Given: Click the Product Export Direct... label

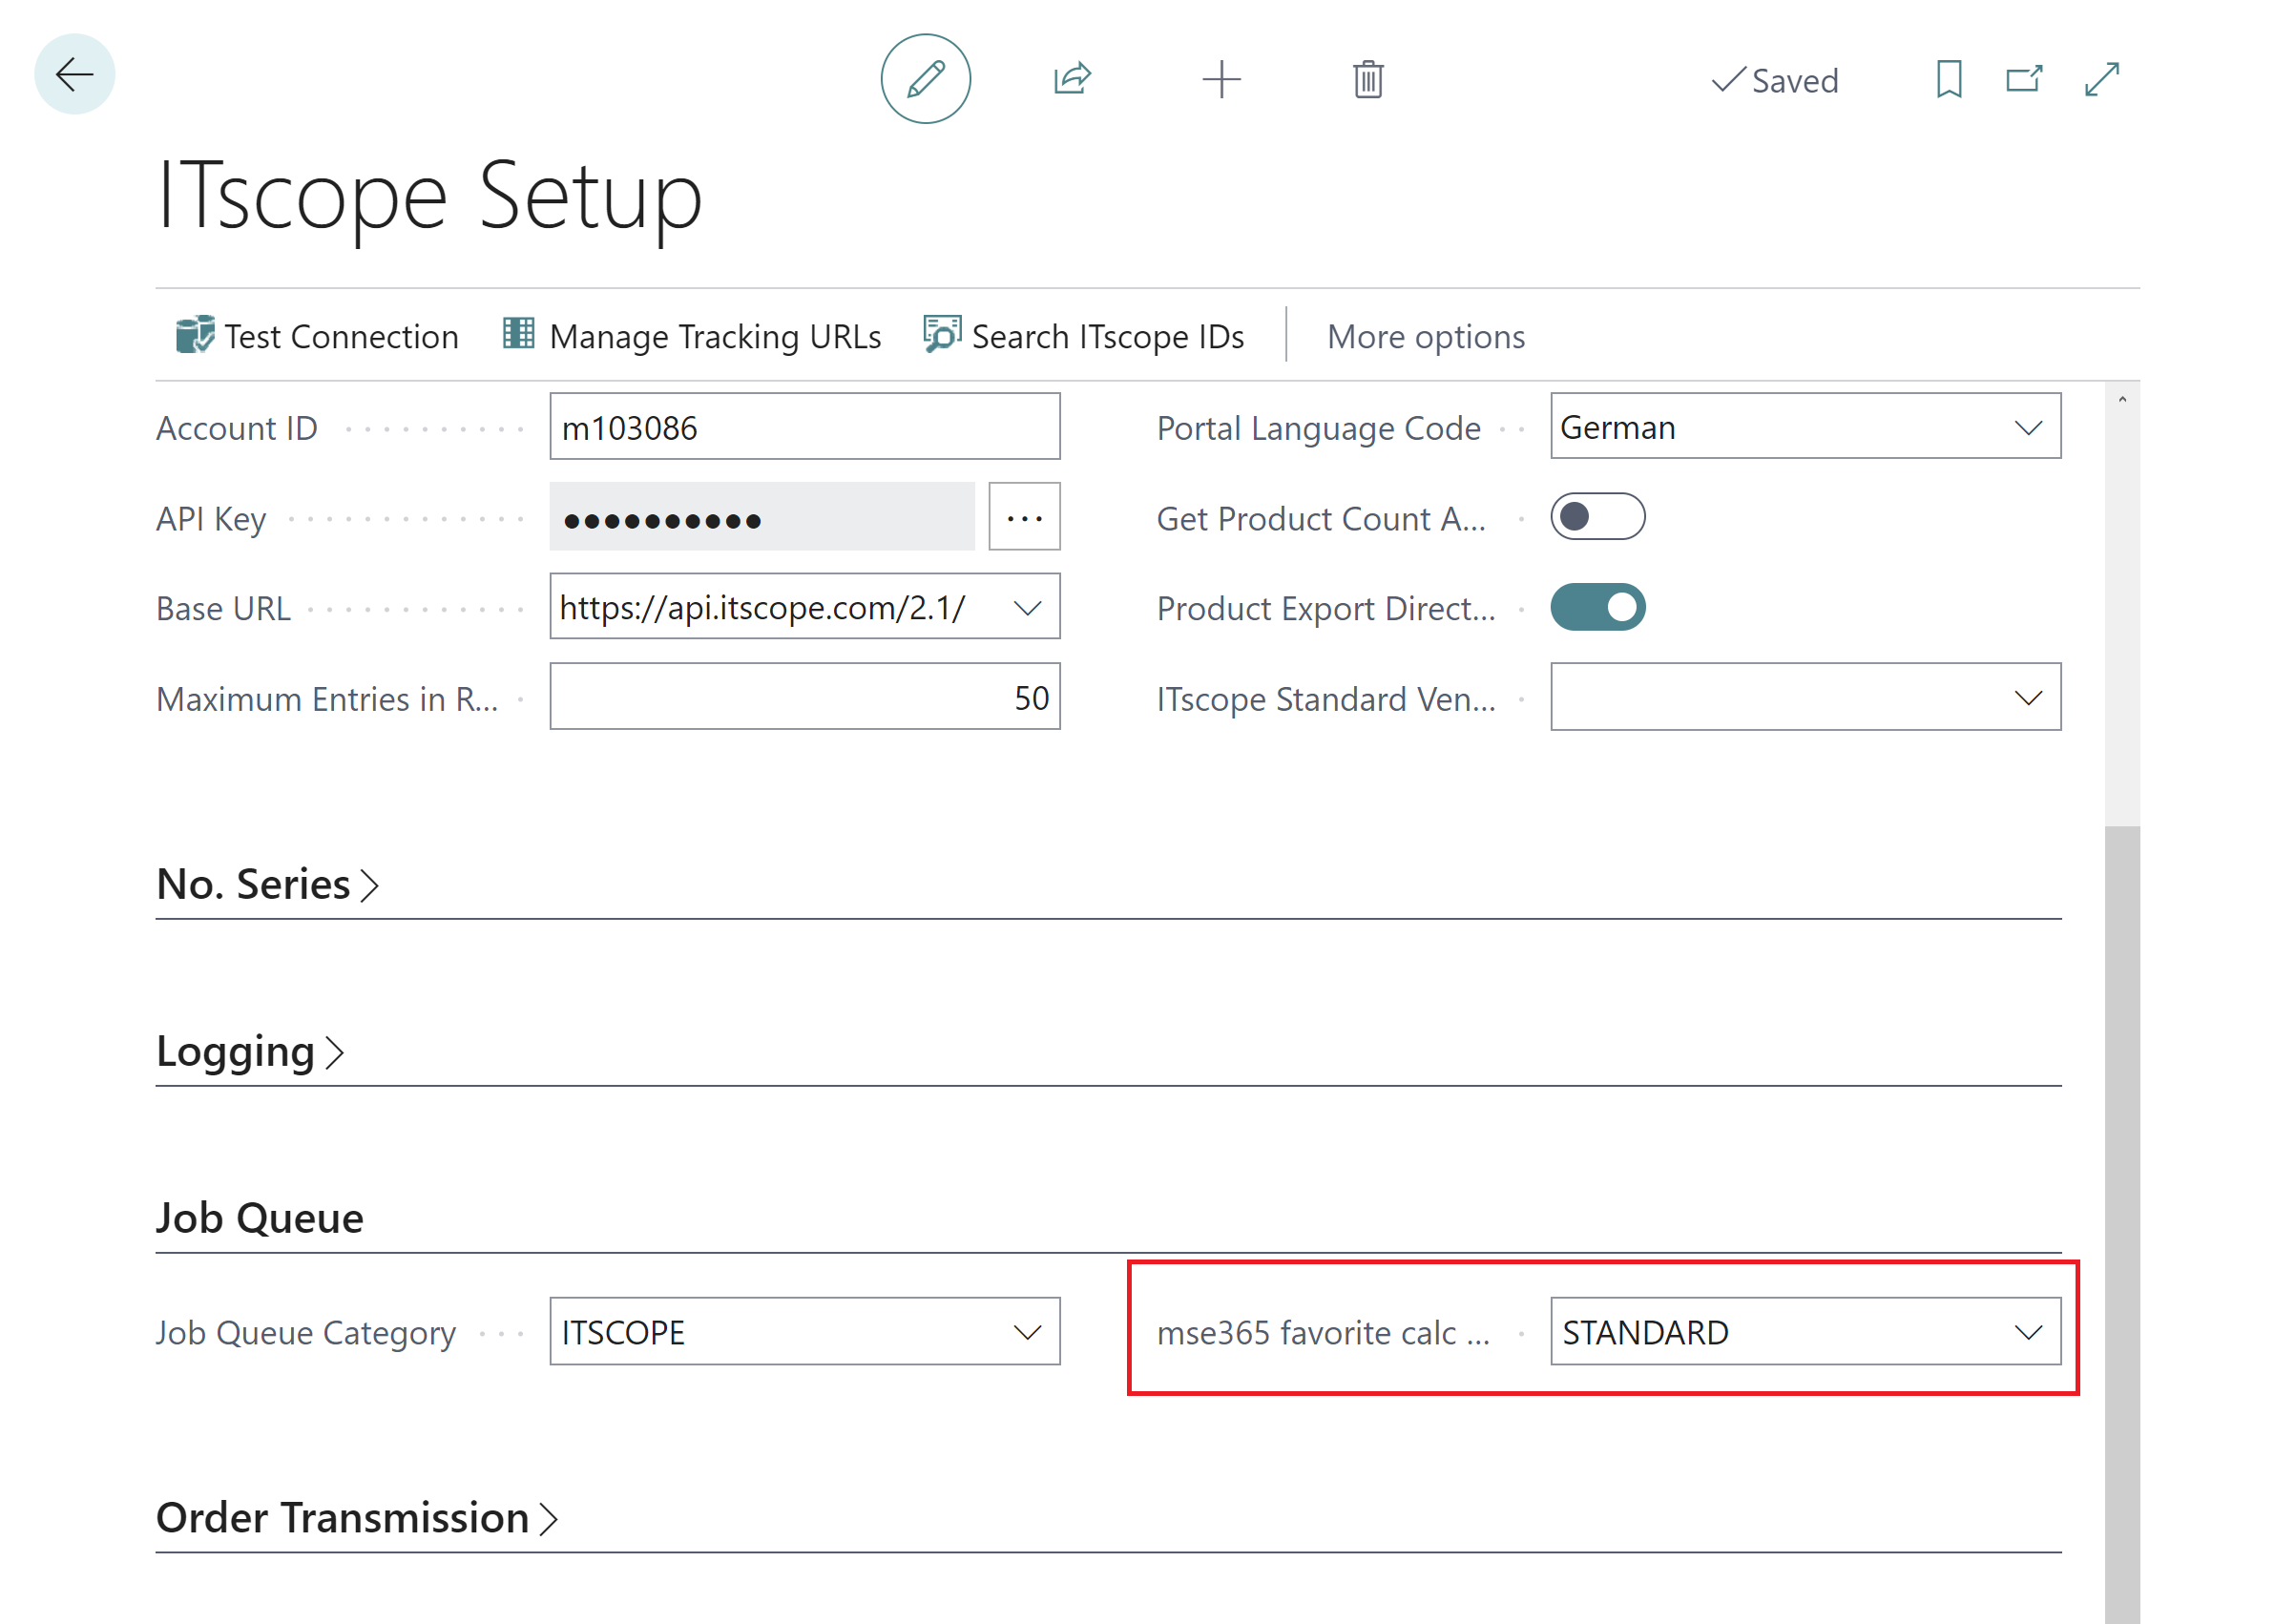Looking at the screenshot, I should [x=1326, y=609].
